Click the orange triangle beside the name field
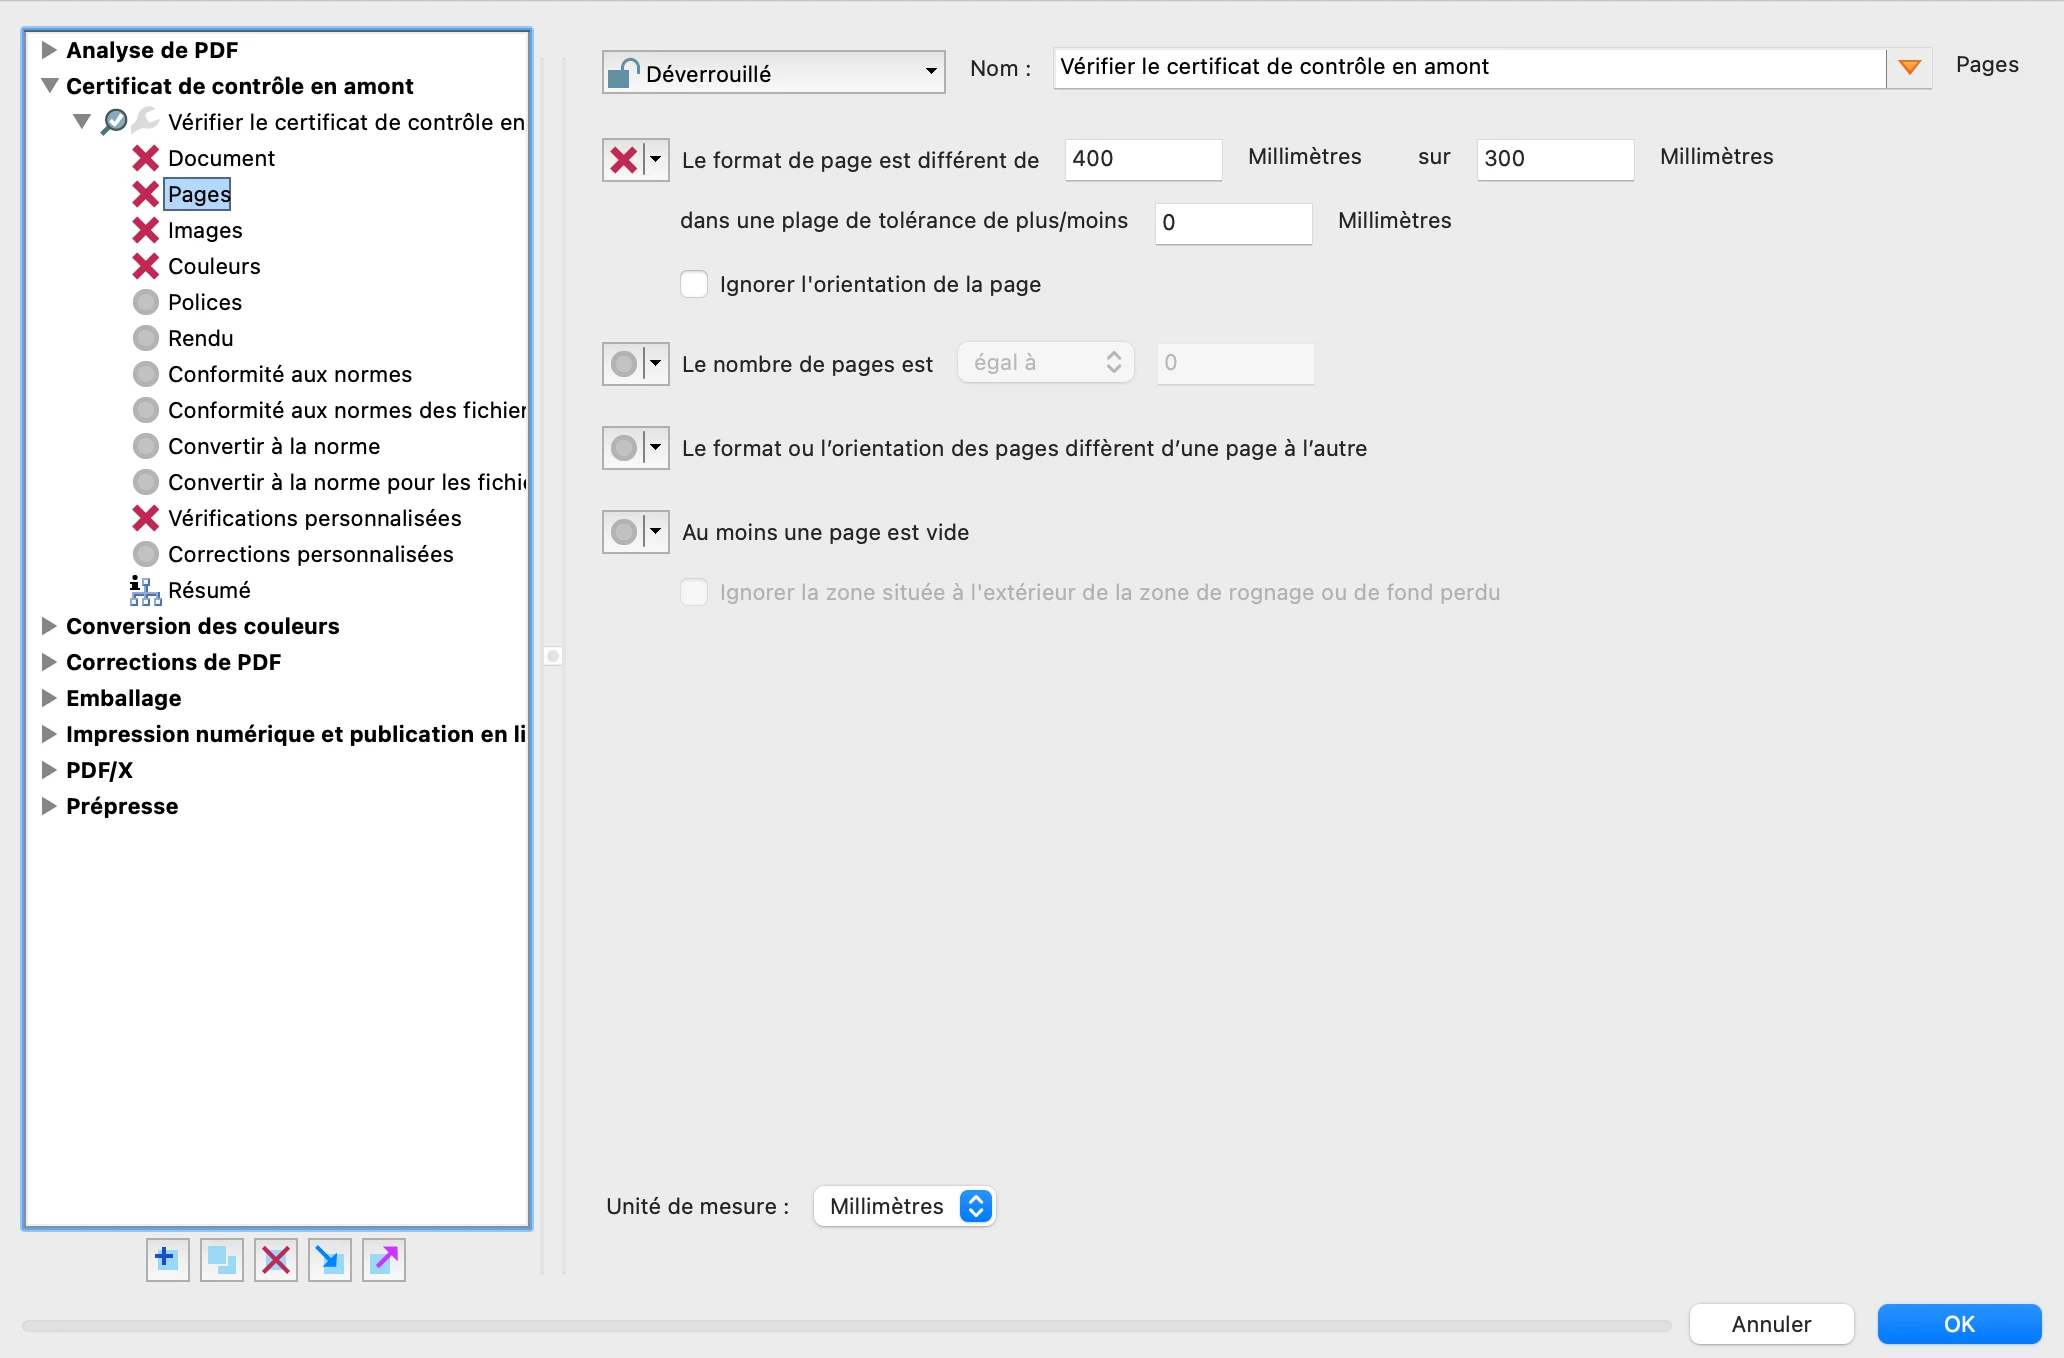Screen dimensions: 2064x1358 click(x=1909, y=68)
